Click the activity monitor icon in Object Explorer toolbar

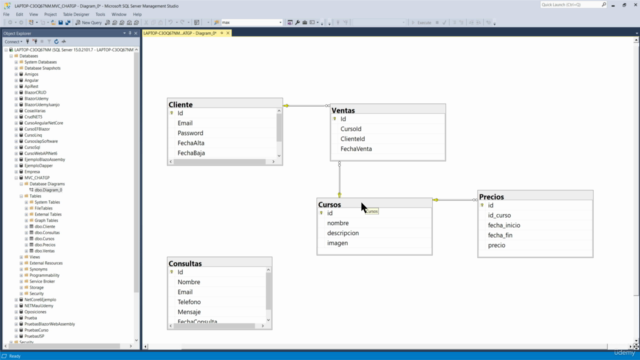(64, 42)
